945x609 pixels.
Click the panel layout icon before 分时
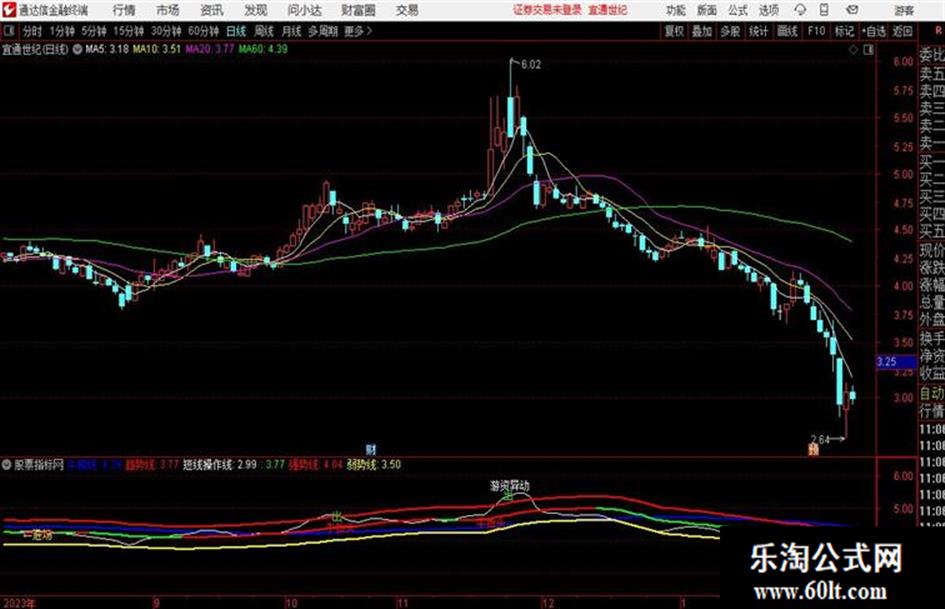coord(9,31)
